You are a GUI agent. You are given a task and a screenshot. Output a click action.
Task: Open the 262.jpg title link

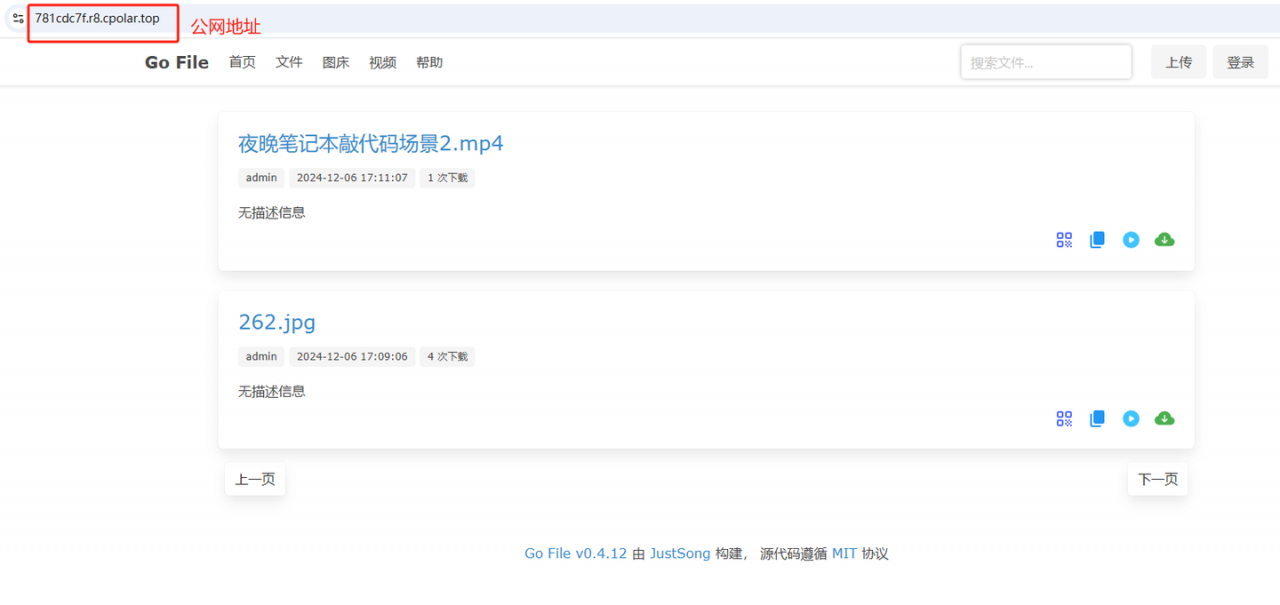pos(277,322)
